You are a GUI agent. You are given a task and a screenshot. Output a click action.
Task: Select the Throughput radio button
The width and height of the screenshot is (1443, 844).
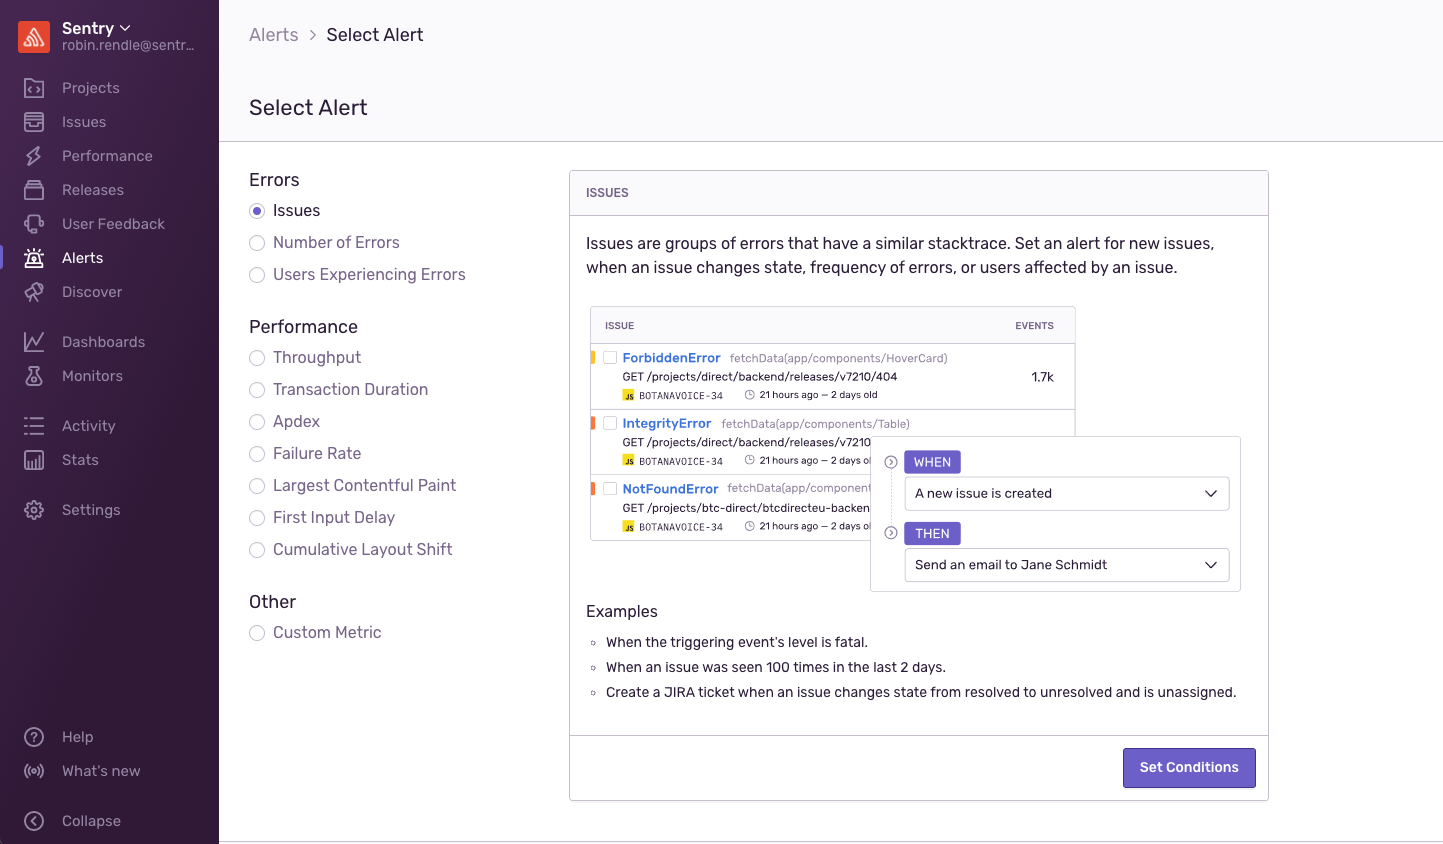pyautogui.click(x=257, y=358)
